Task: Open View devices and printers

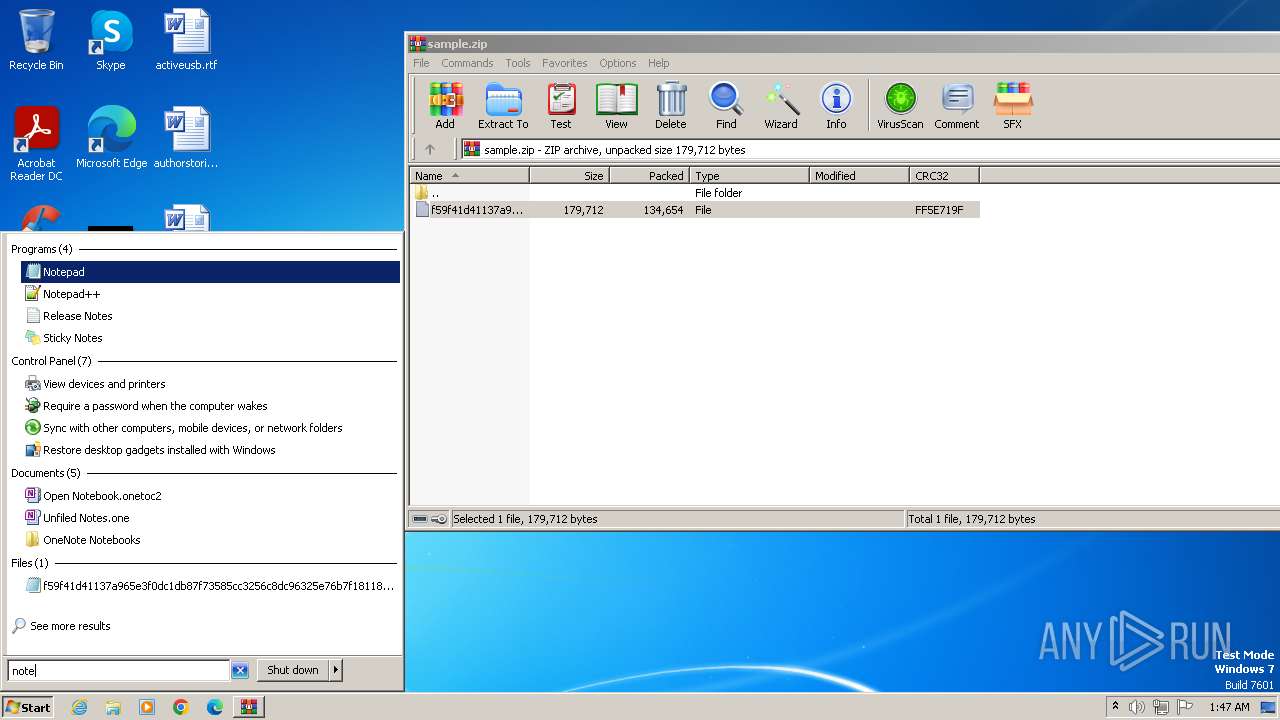Action: click(x=210, y=384)
